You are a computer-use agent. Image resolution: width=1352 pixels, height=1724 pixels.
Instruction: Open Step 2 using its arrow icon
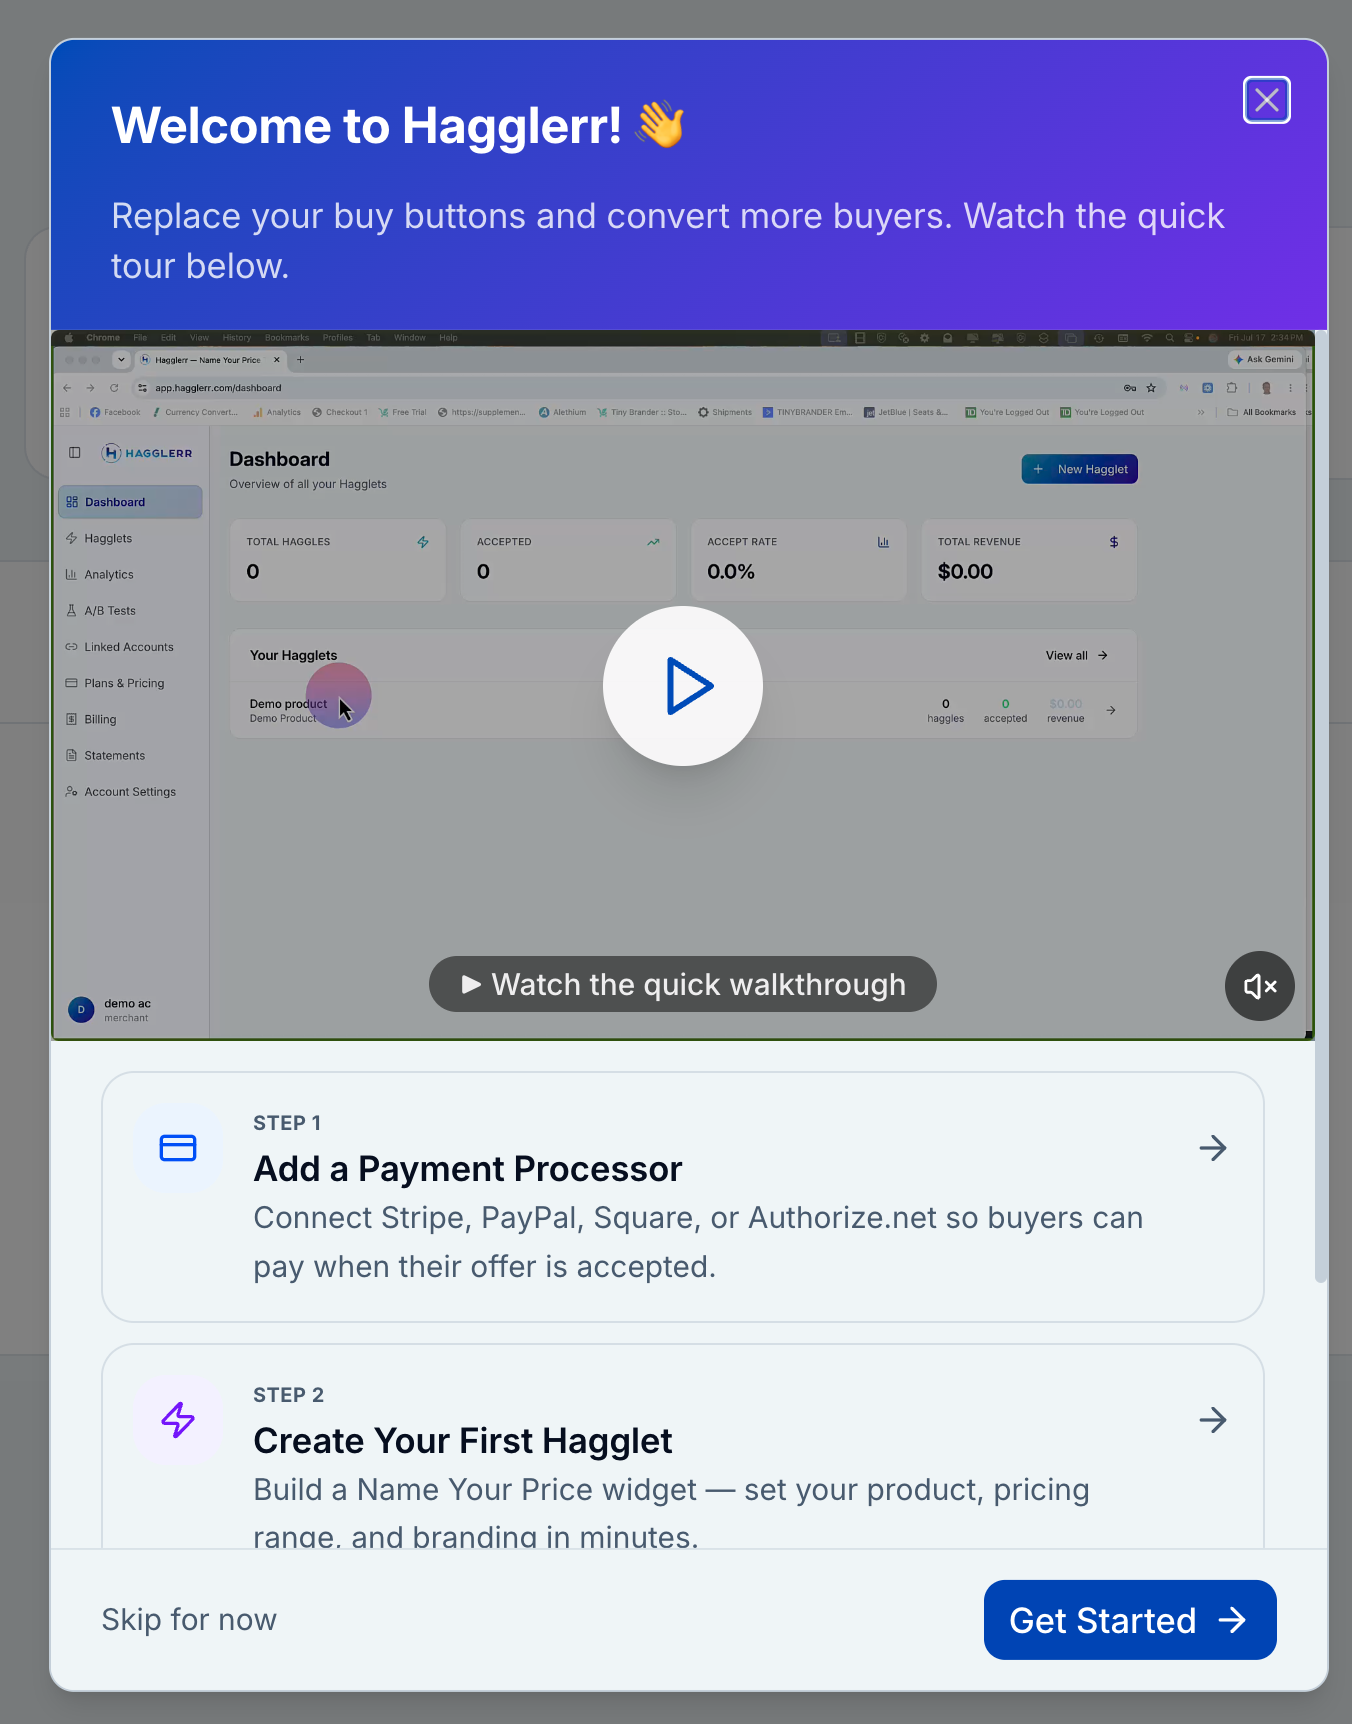point(1213,1420)
